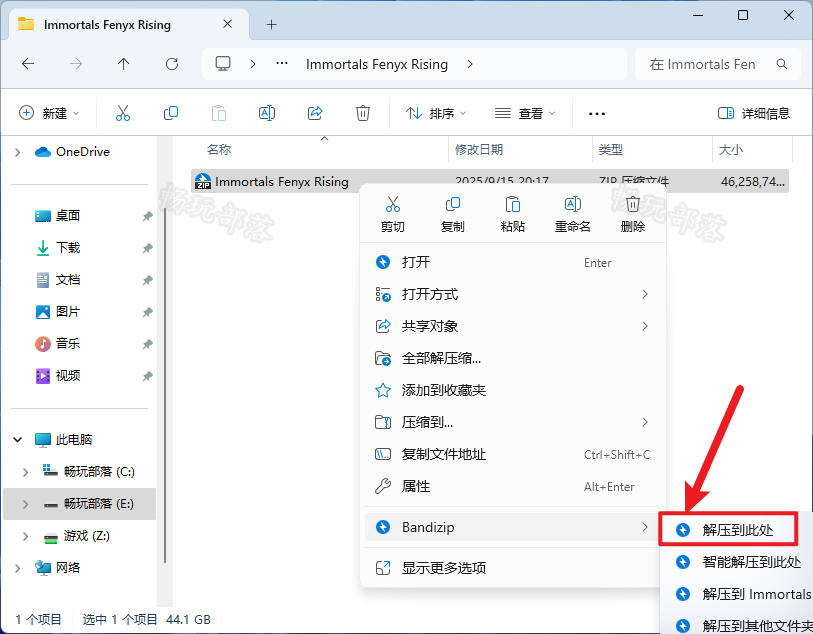This screenshot has height=634, width=813.
Task: Select 全部解压缩... from the context menu
Action: point(513,358)
